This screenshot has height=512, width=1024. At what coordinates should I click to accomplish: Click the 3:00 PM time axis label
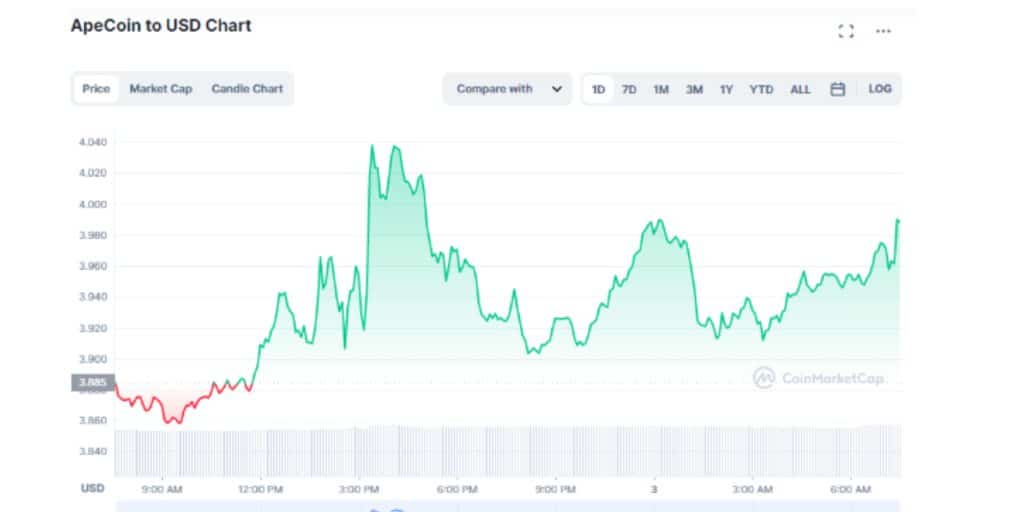[359, 489]
